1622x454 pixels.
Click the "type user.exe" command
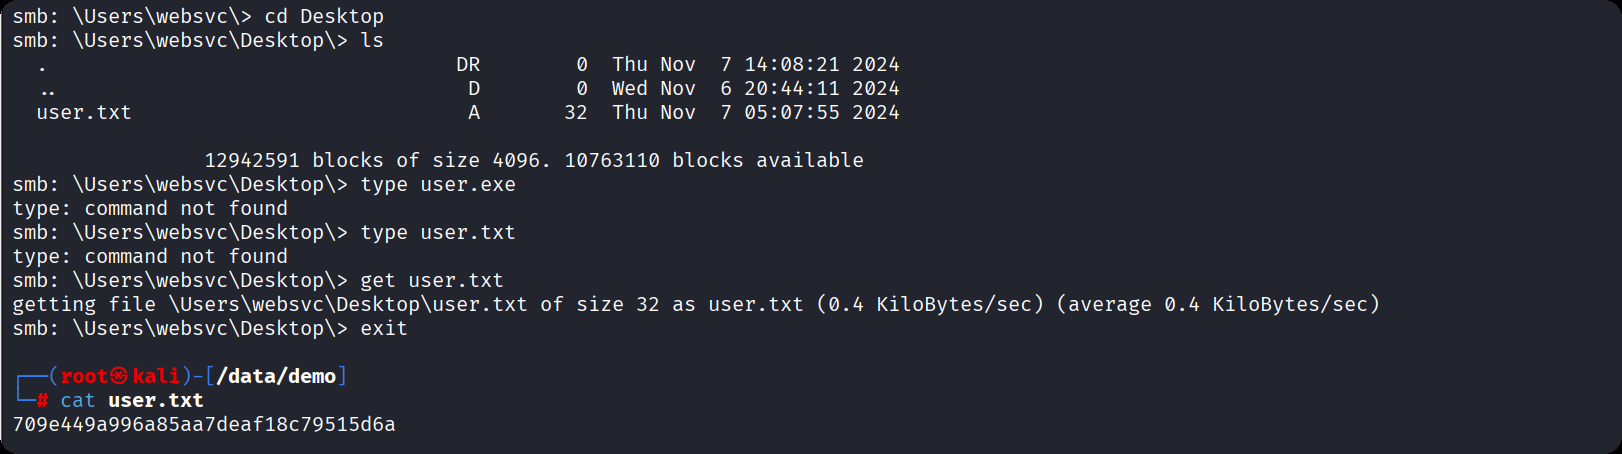[x=438, y=184]
